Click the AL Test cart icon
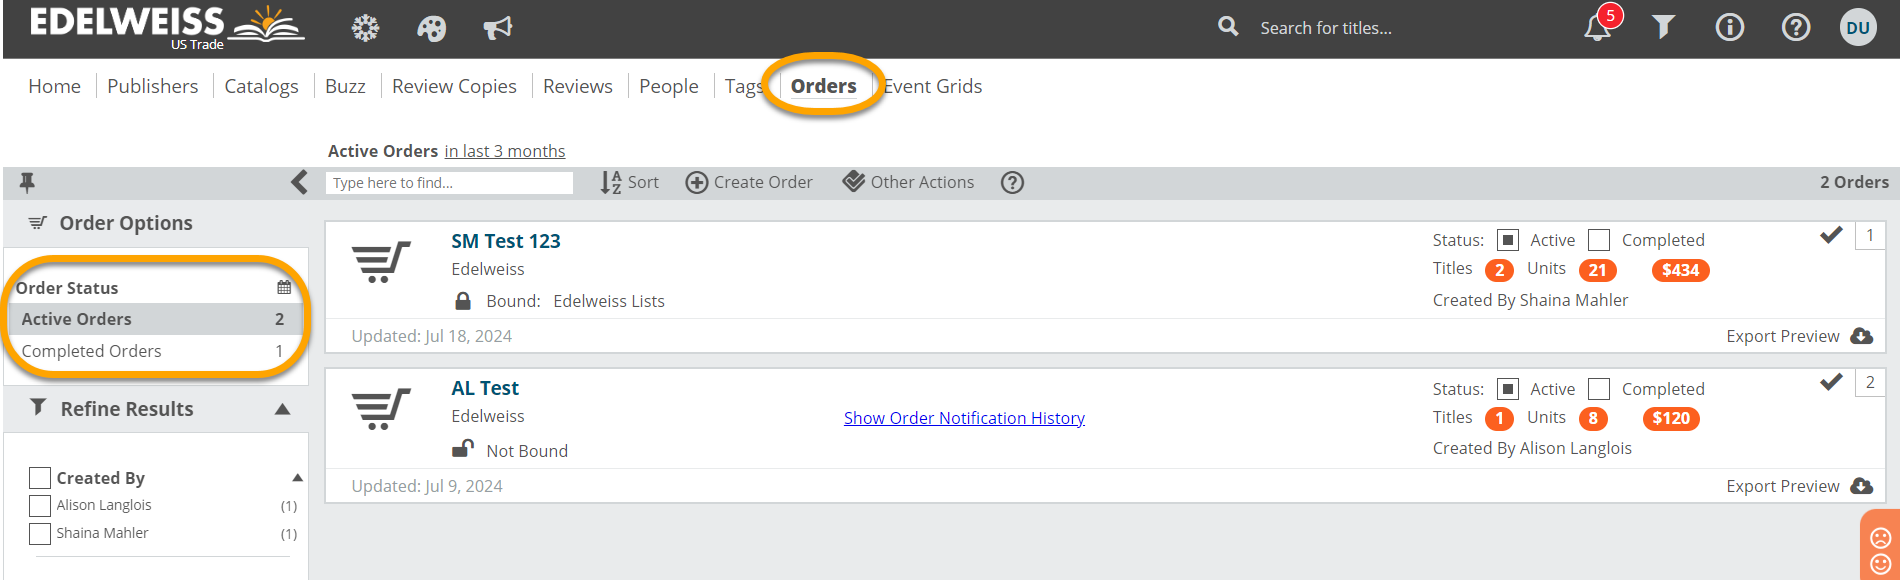Screen dimensions: 1900x580 click(x=381, y=409)
